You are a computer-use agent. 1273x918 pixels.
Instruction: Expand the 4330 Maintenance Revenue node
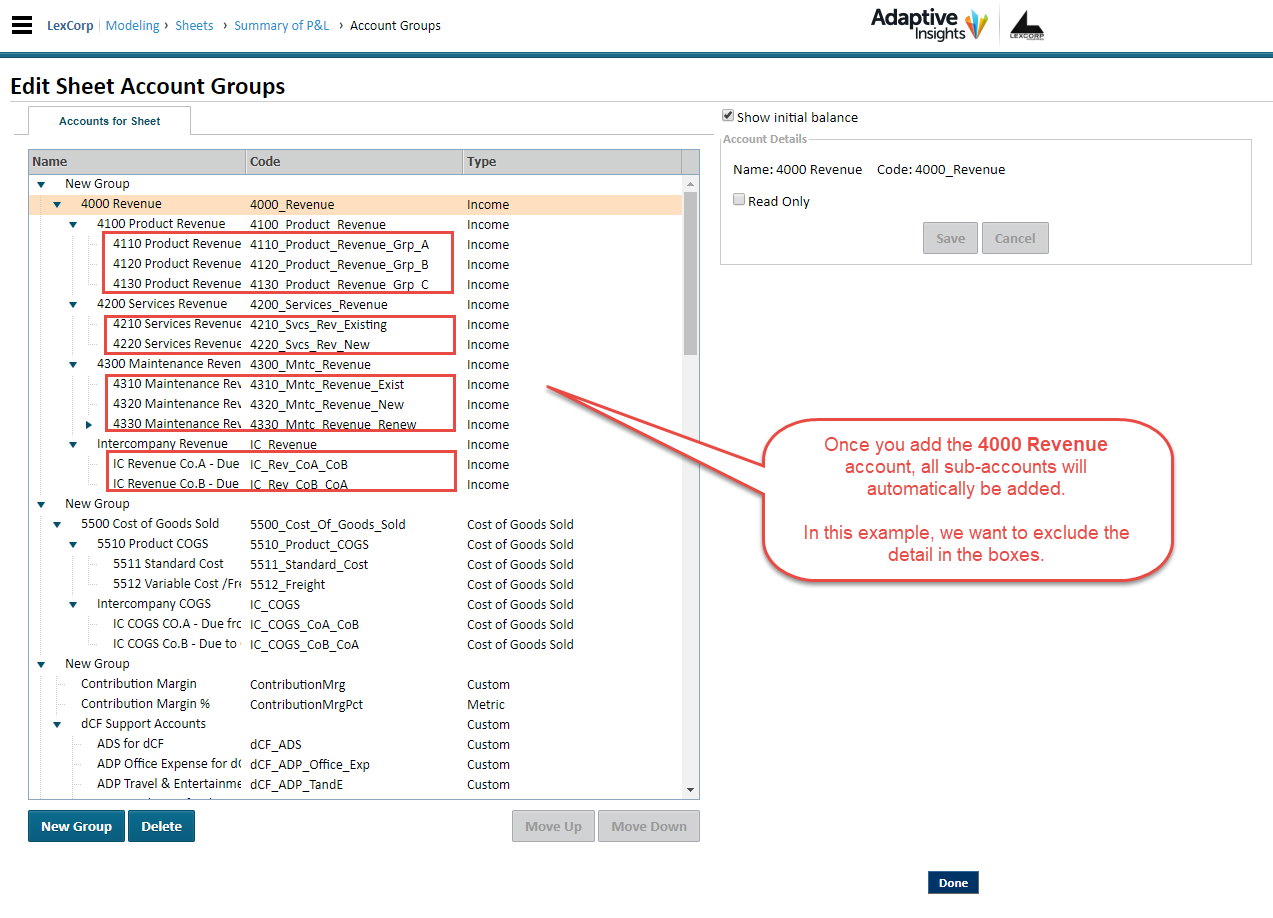pyautogui.click(x=89, y=424)
